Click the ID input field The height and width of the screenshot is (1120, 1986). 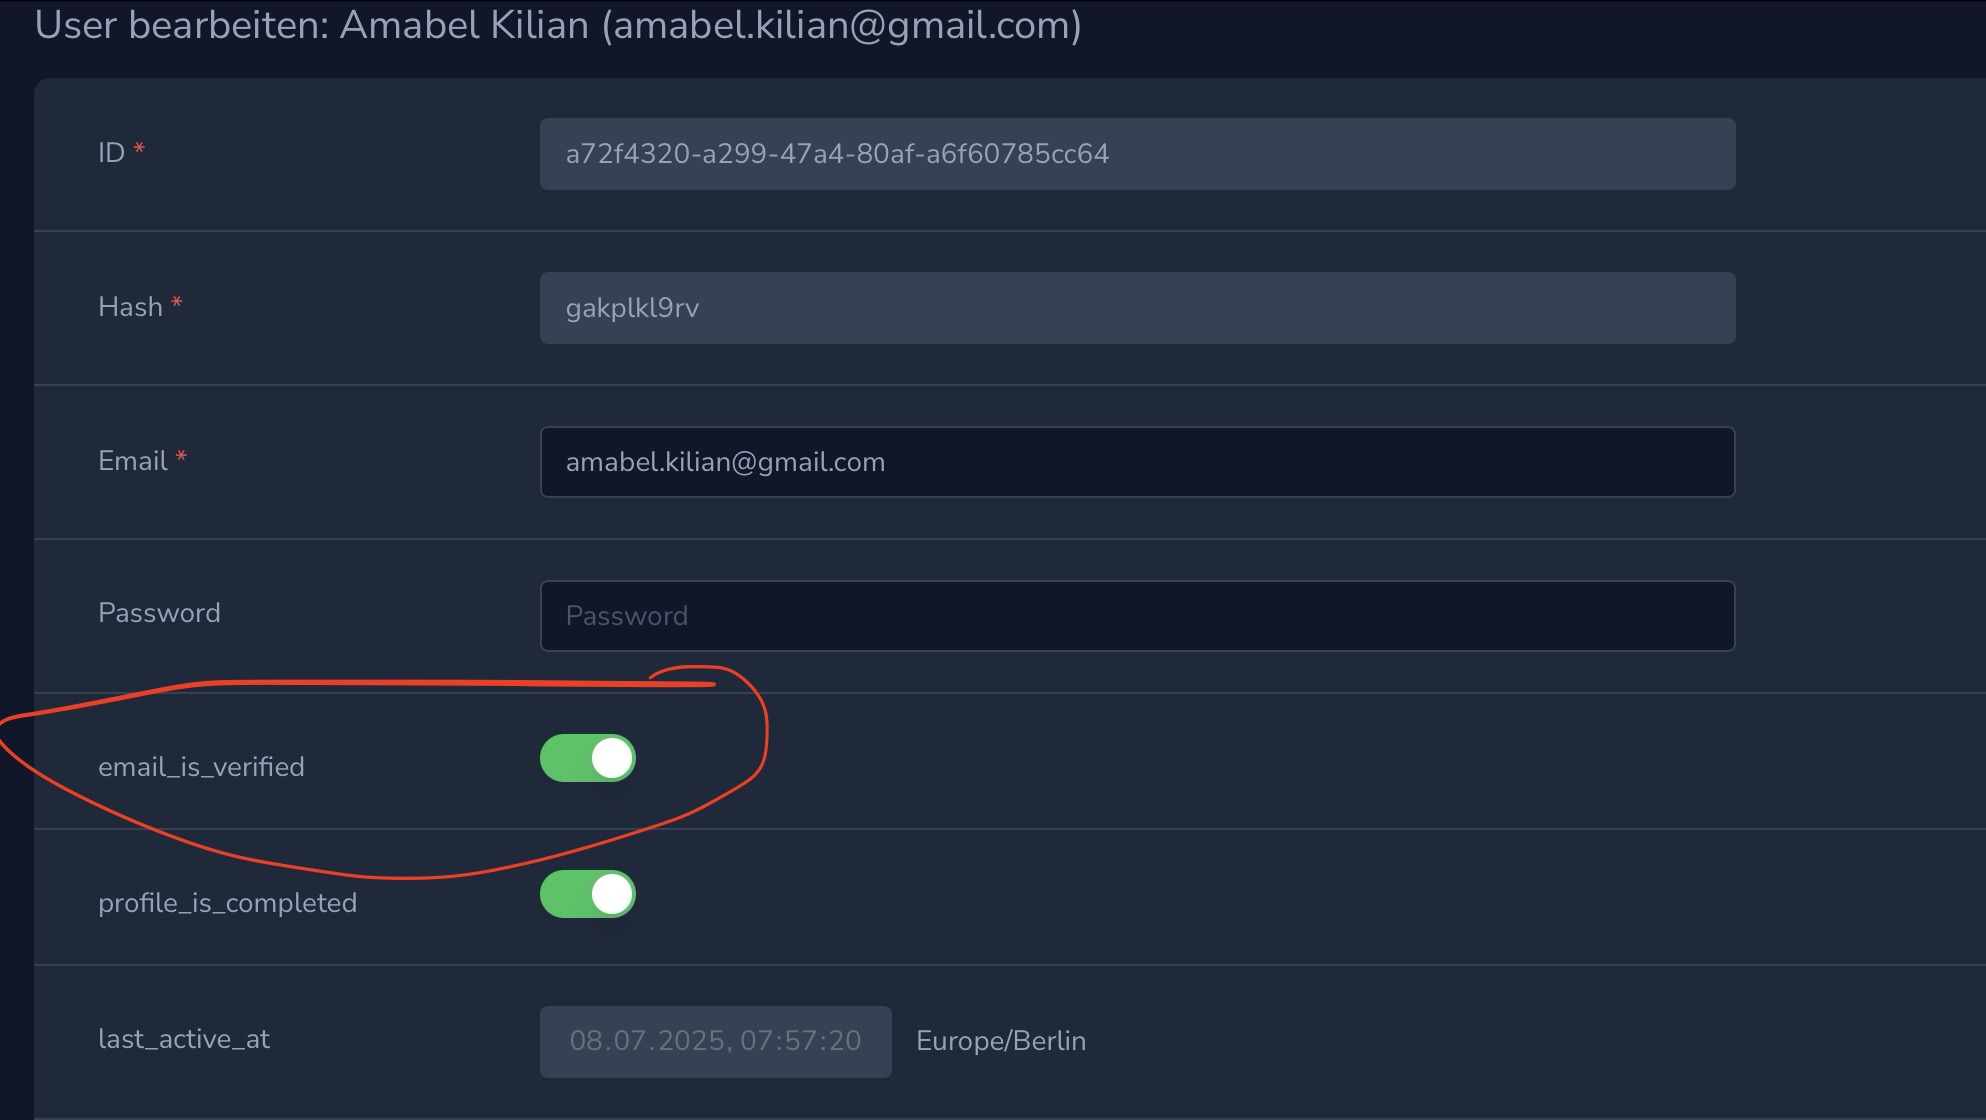[1137, 154]
